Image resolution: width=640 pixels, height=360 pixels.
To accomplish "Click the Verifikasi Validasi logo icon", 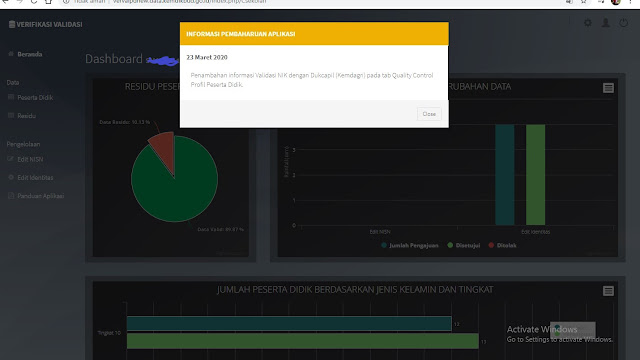I will pos(12,24).
